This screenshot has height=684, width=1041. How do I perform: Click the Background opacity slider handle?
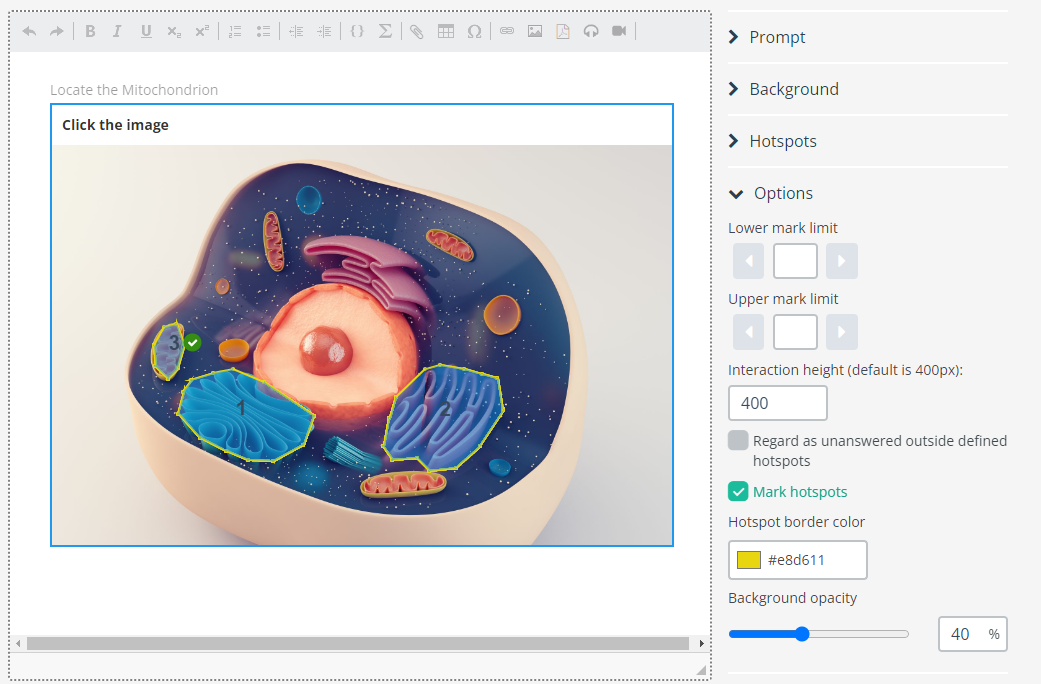click(801, 633)
